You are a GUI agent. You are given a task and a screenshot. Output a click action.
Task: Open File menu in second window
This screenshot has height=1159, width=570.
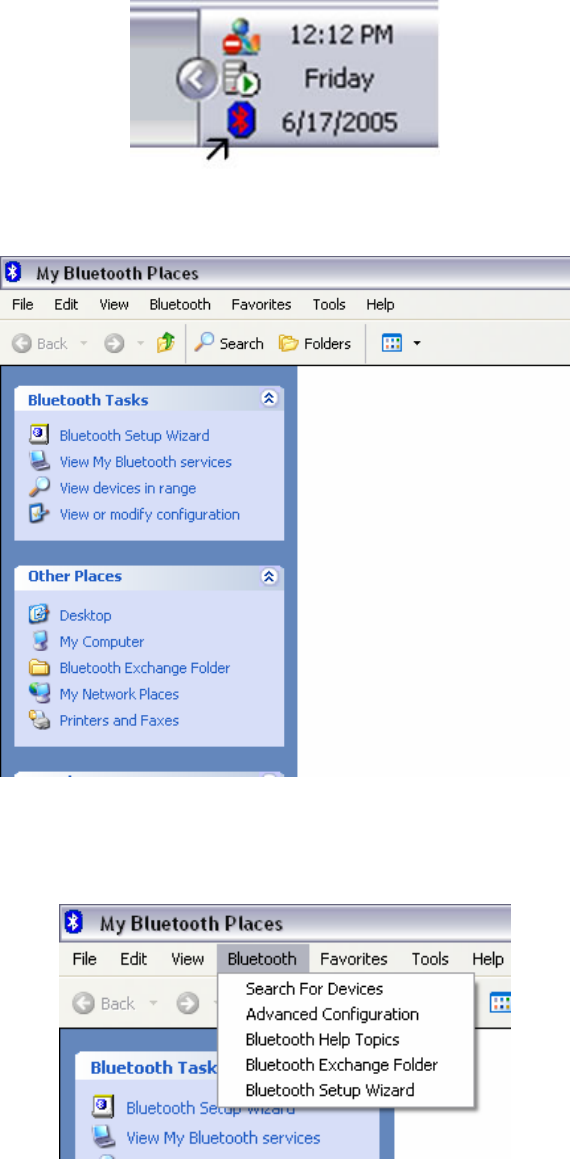(x=84, y=959)
